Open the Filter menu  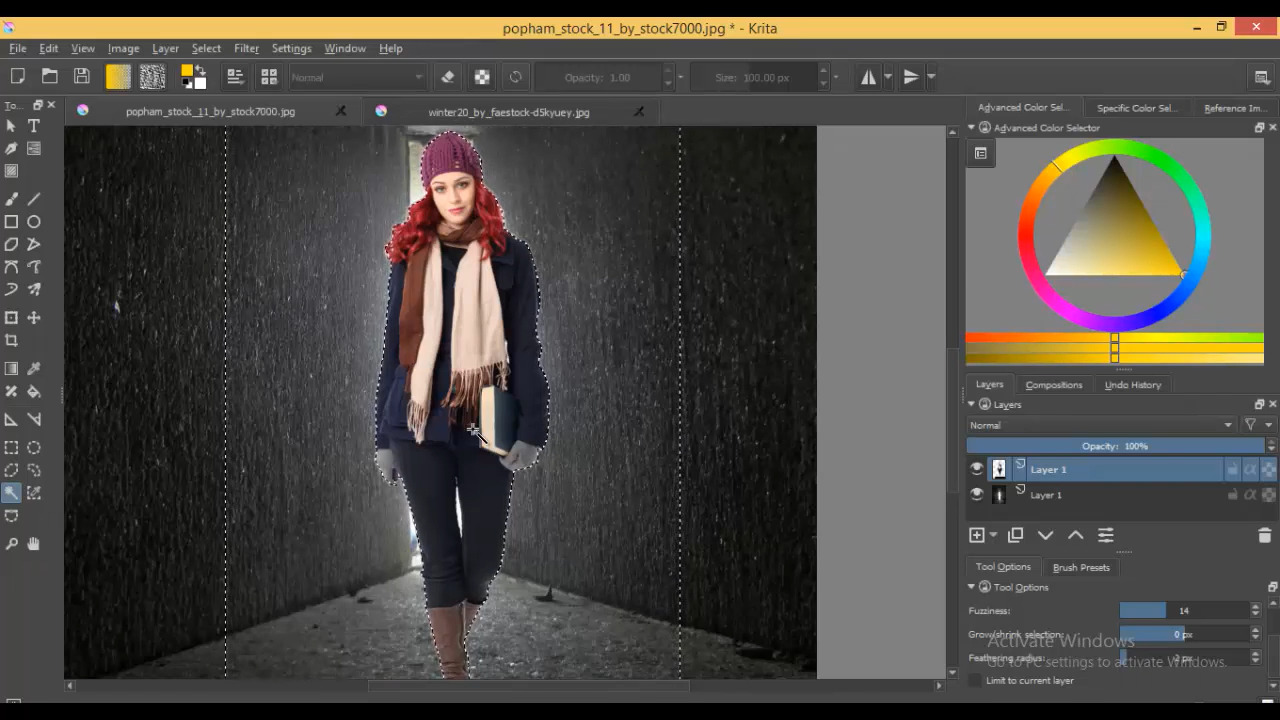tap(246, 48)
